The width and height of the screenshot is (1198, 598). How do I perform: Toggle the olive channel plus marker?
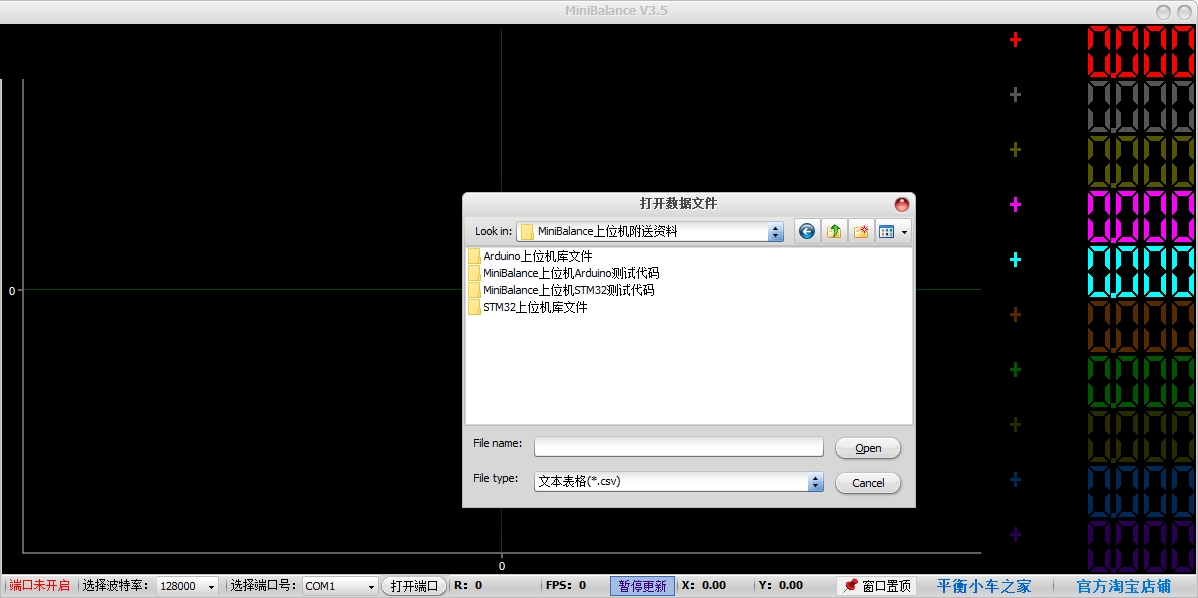(1015, 150)
